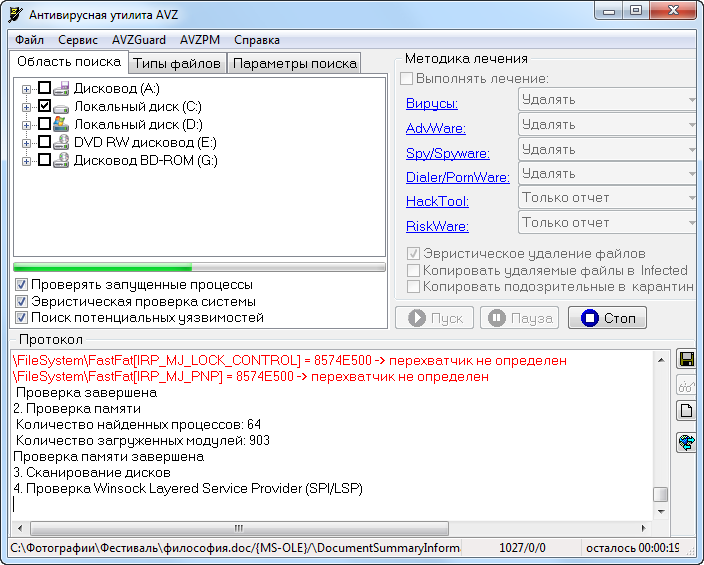Switch to the Параметры поиска tab
This screenshot has height=565, width=704.
pyautogui.click(x=295, y=64)
